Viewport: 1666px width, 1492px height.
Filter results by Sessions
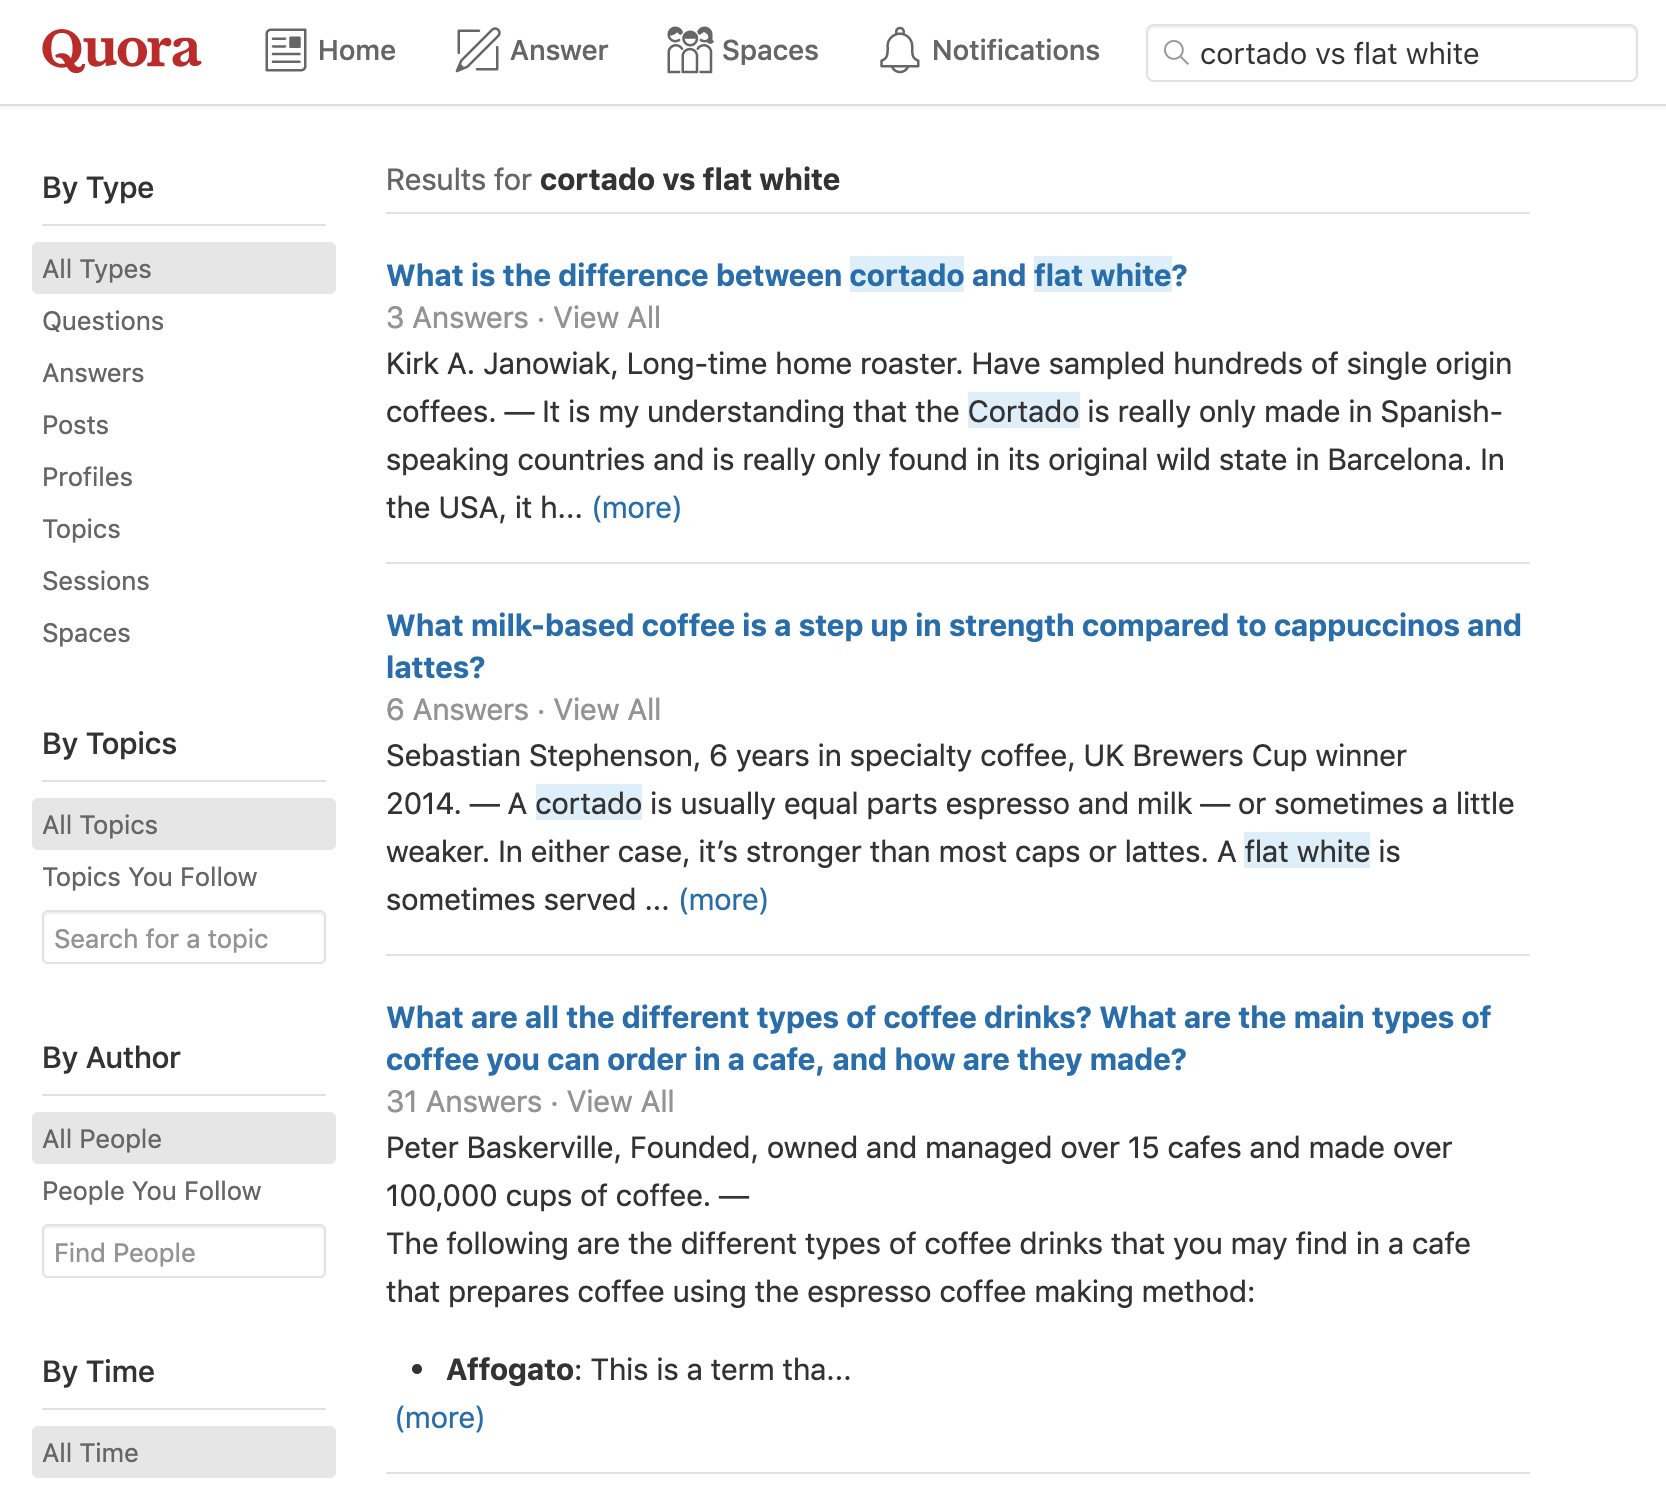click(96, 581)
